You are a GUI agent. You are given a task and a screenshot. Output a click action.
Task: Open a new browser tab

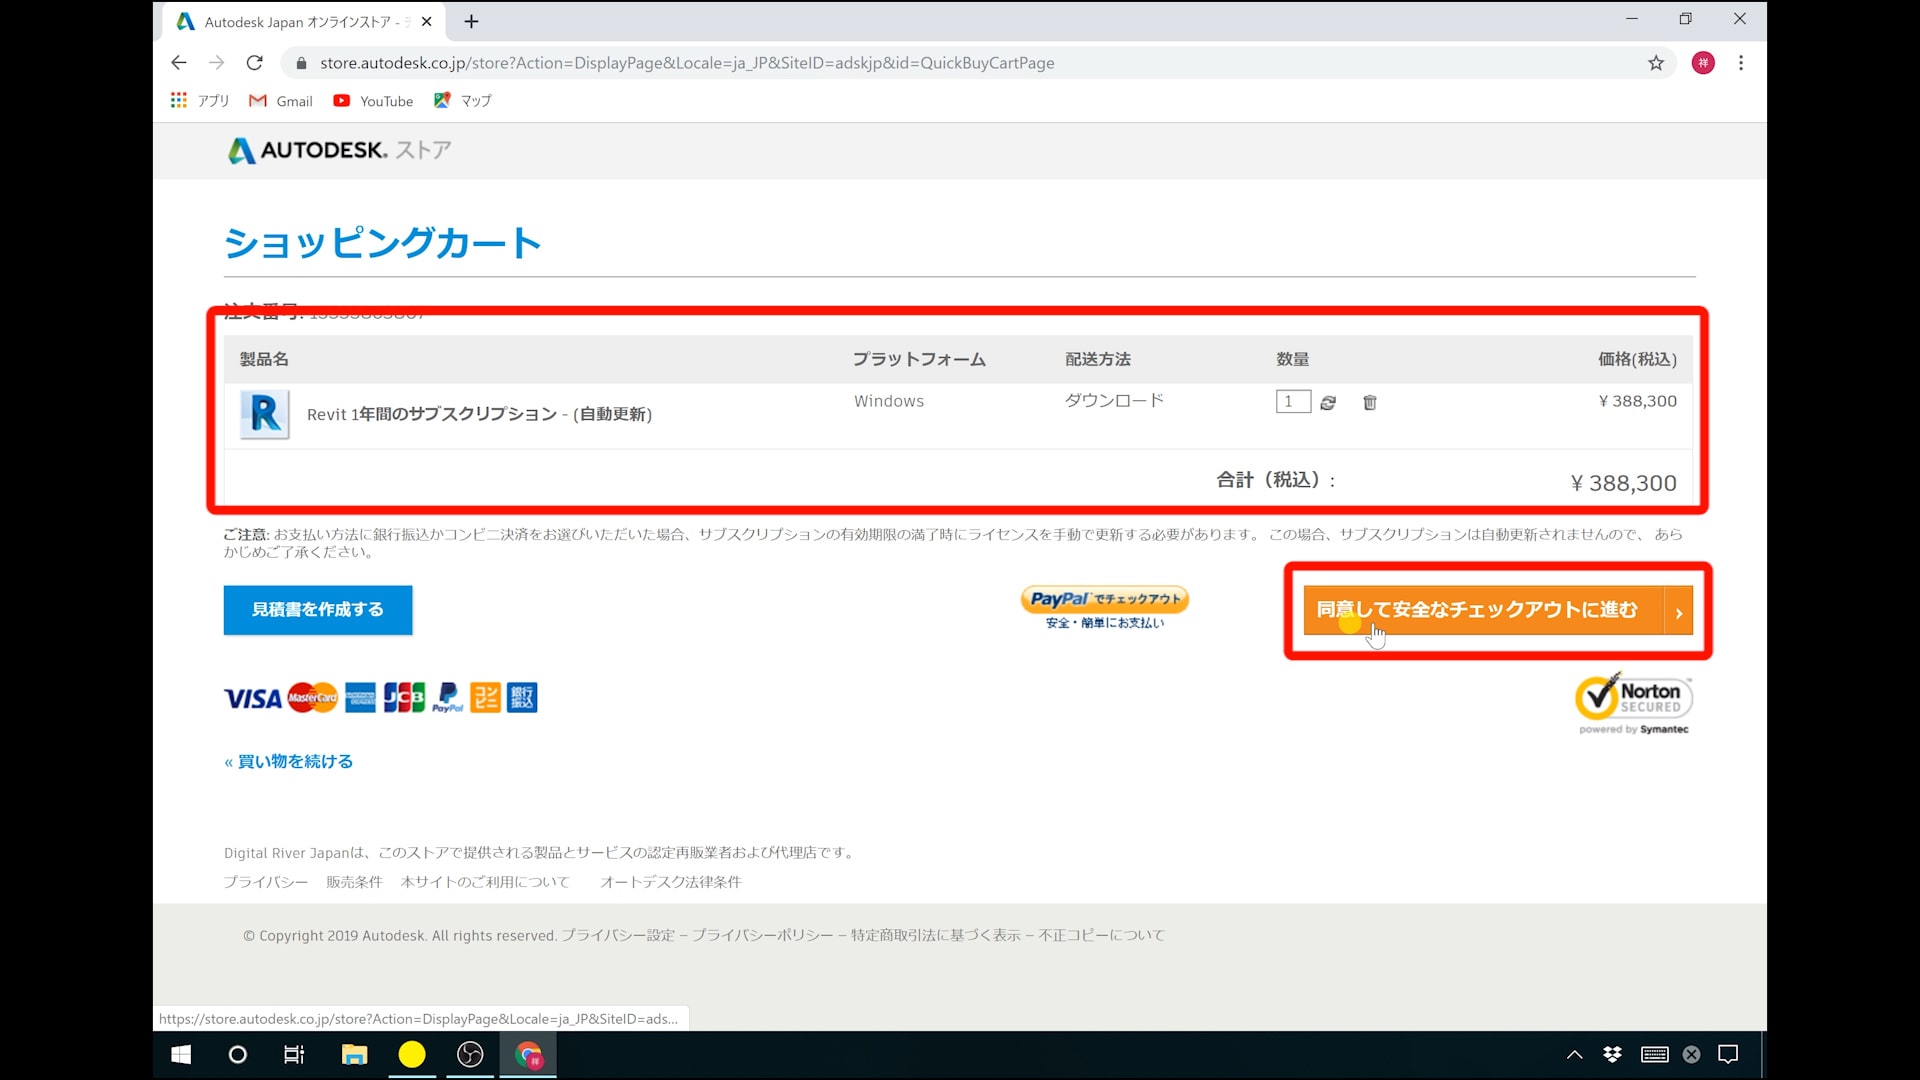pos(472,21)
